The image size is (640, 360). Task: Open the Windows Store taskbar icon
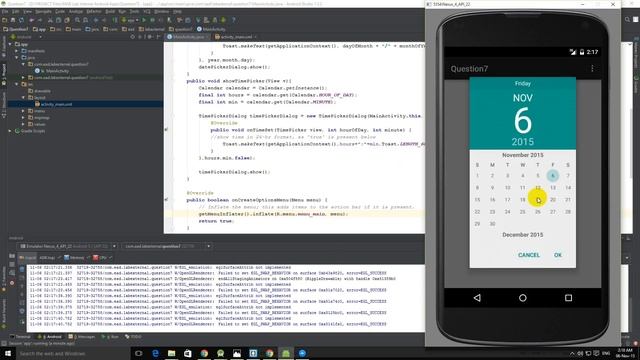coord(188,353)
